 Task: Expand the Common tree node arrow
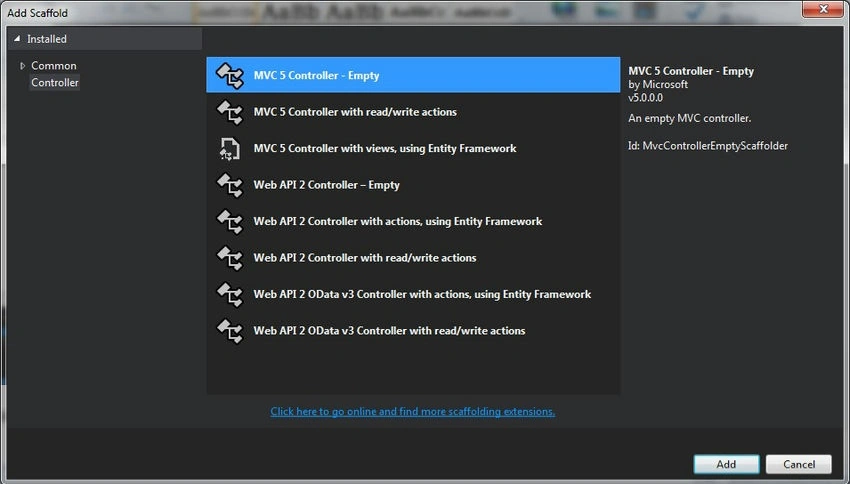point(22,66)
